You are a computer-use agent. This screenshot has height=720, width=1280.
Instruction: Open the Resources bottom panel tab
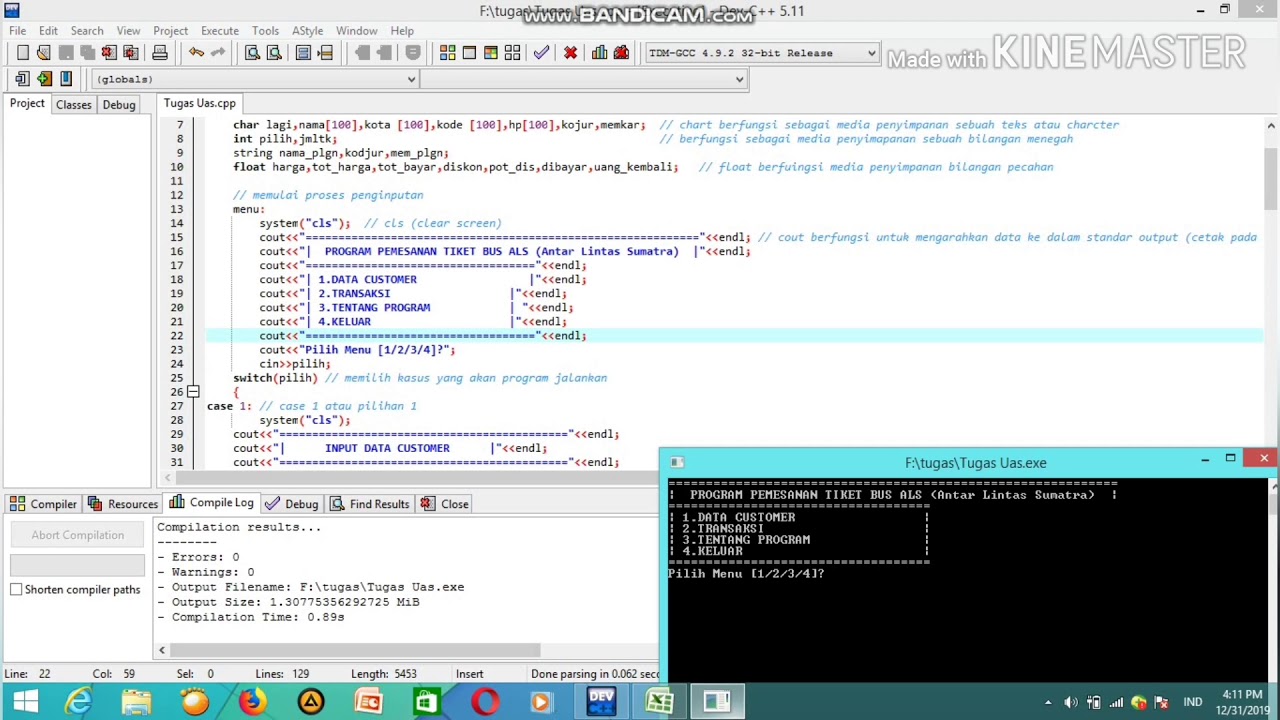(123, 504)
